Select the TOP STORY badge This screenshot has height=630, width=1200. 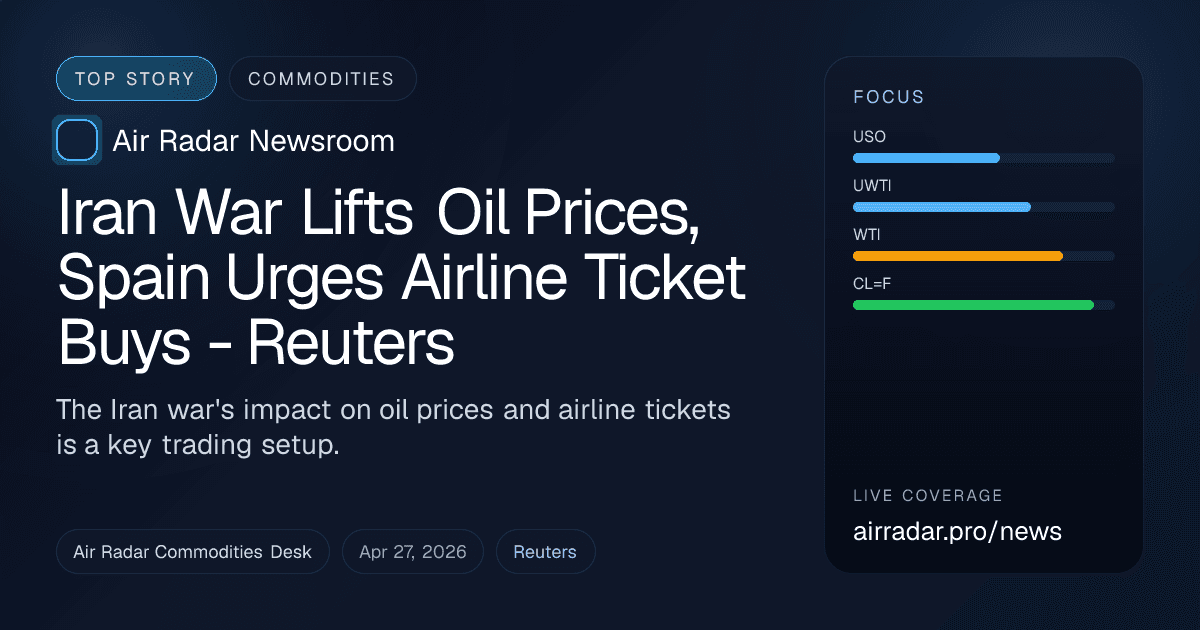pos(136,79)
